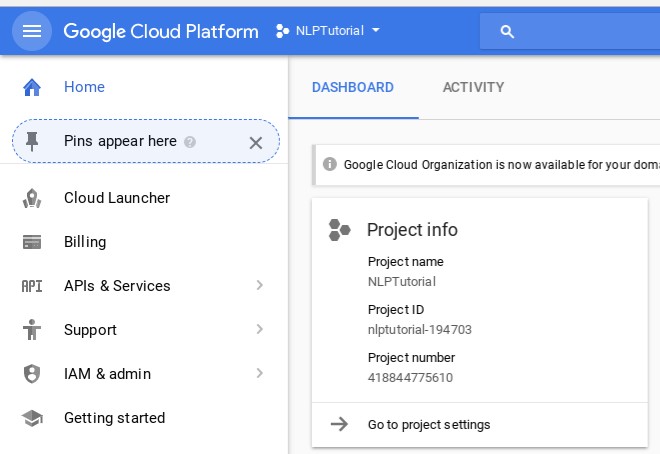Viewport: 660px width, 454px height.
Task: Click the Home house icon
Action: 32,87
